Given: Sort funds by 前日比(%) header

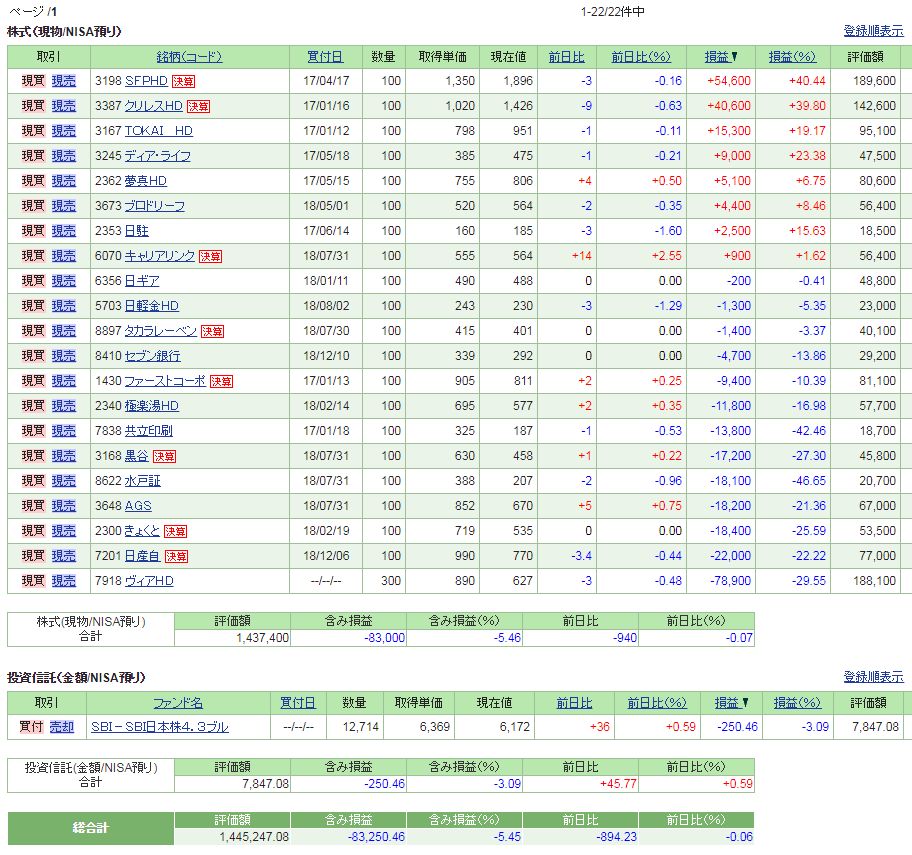Looking at the screenshot, I should pos(657,703).
